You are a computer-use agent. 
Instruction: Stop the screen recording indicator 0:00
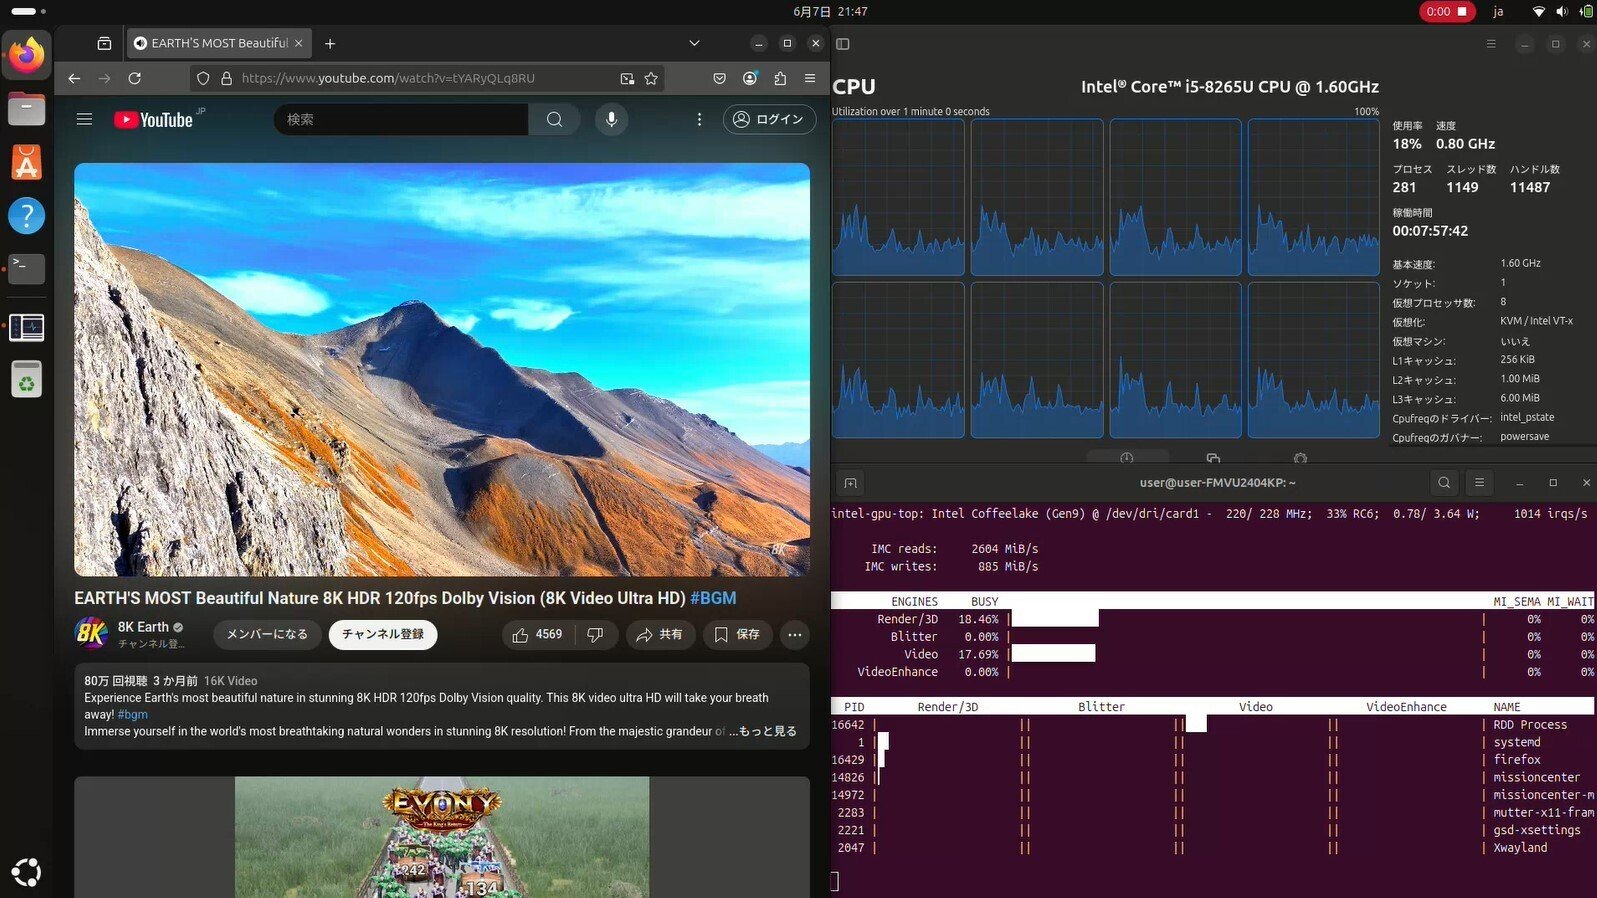coord(1447,11)
